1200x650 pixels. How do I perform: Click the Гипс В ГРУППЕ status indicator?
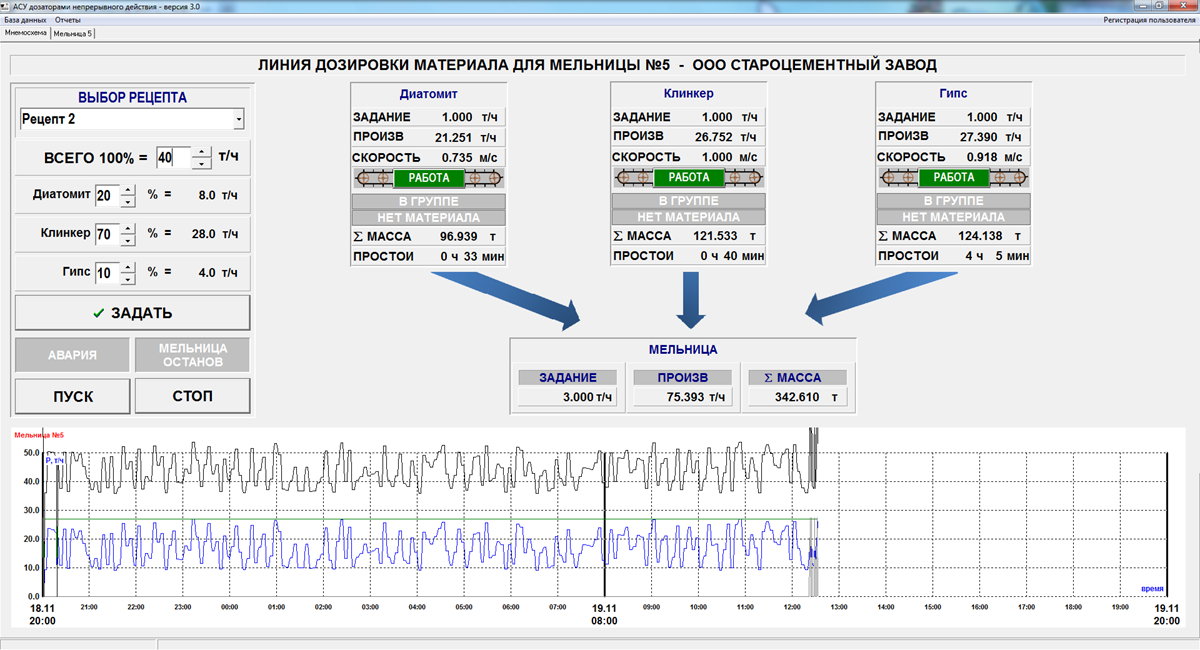tap(952, 201)
